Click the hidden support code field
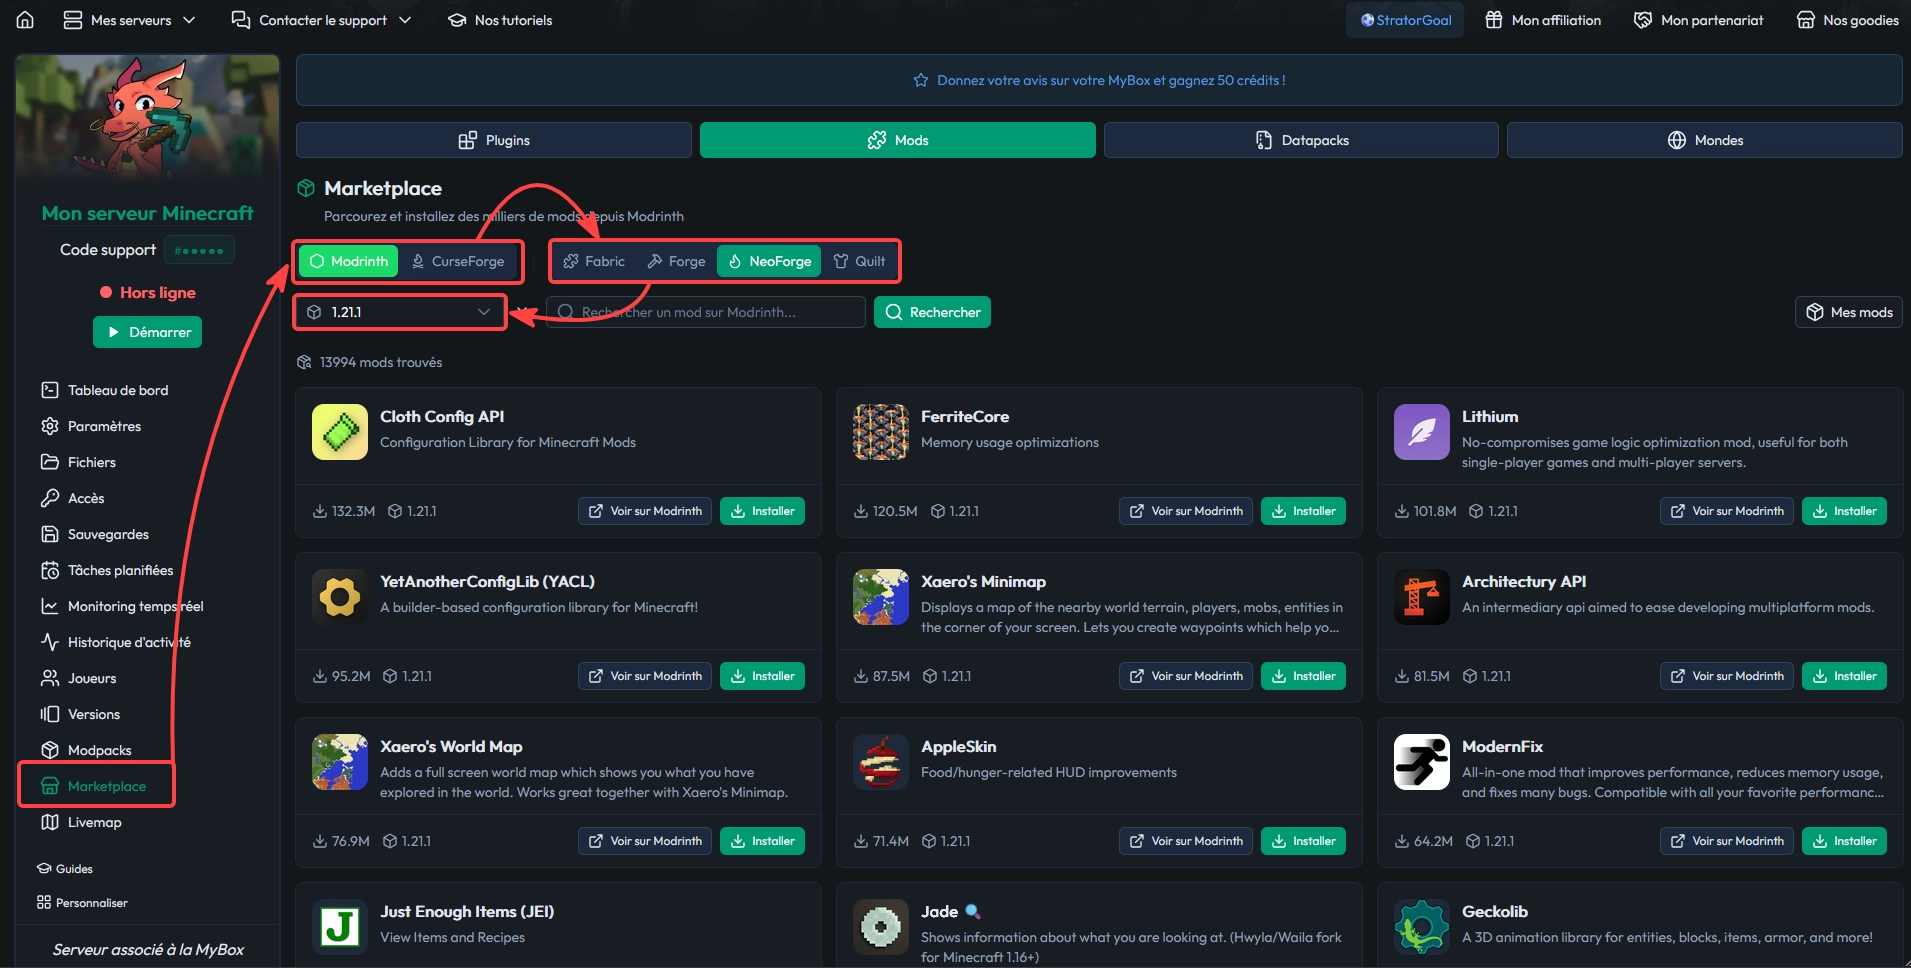Image resolution: width=1911 pixels, height=968 pixels. (199, 250)
